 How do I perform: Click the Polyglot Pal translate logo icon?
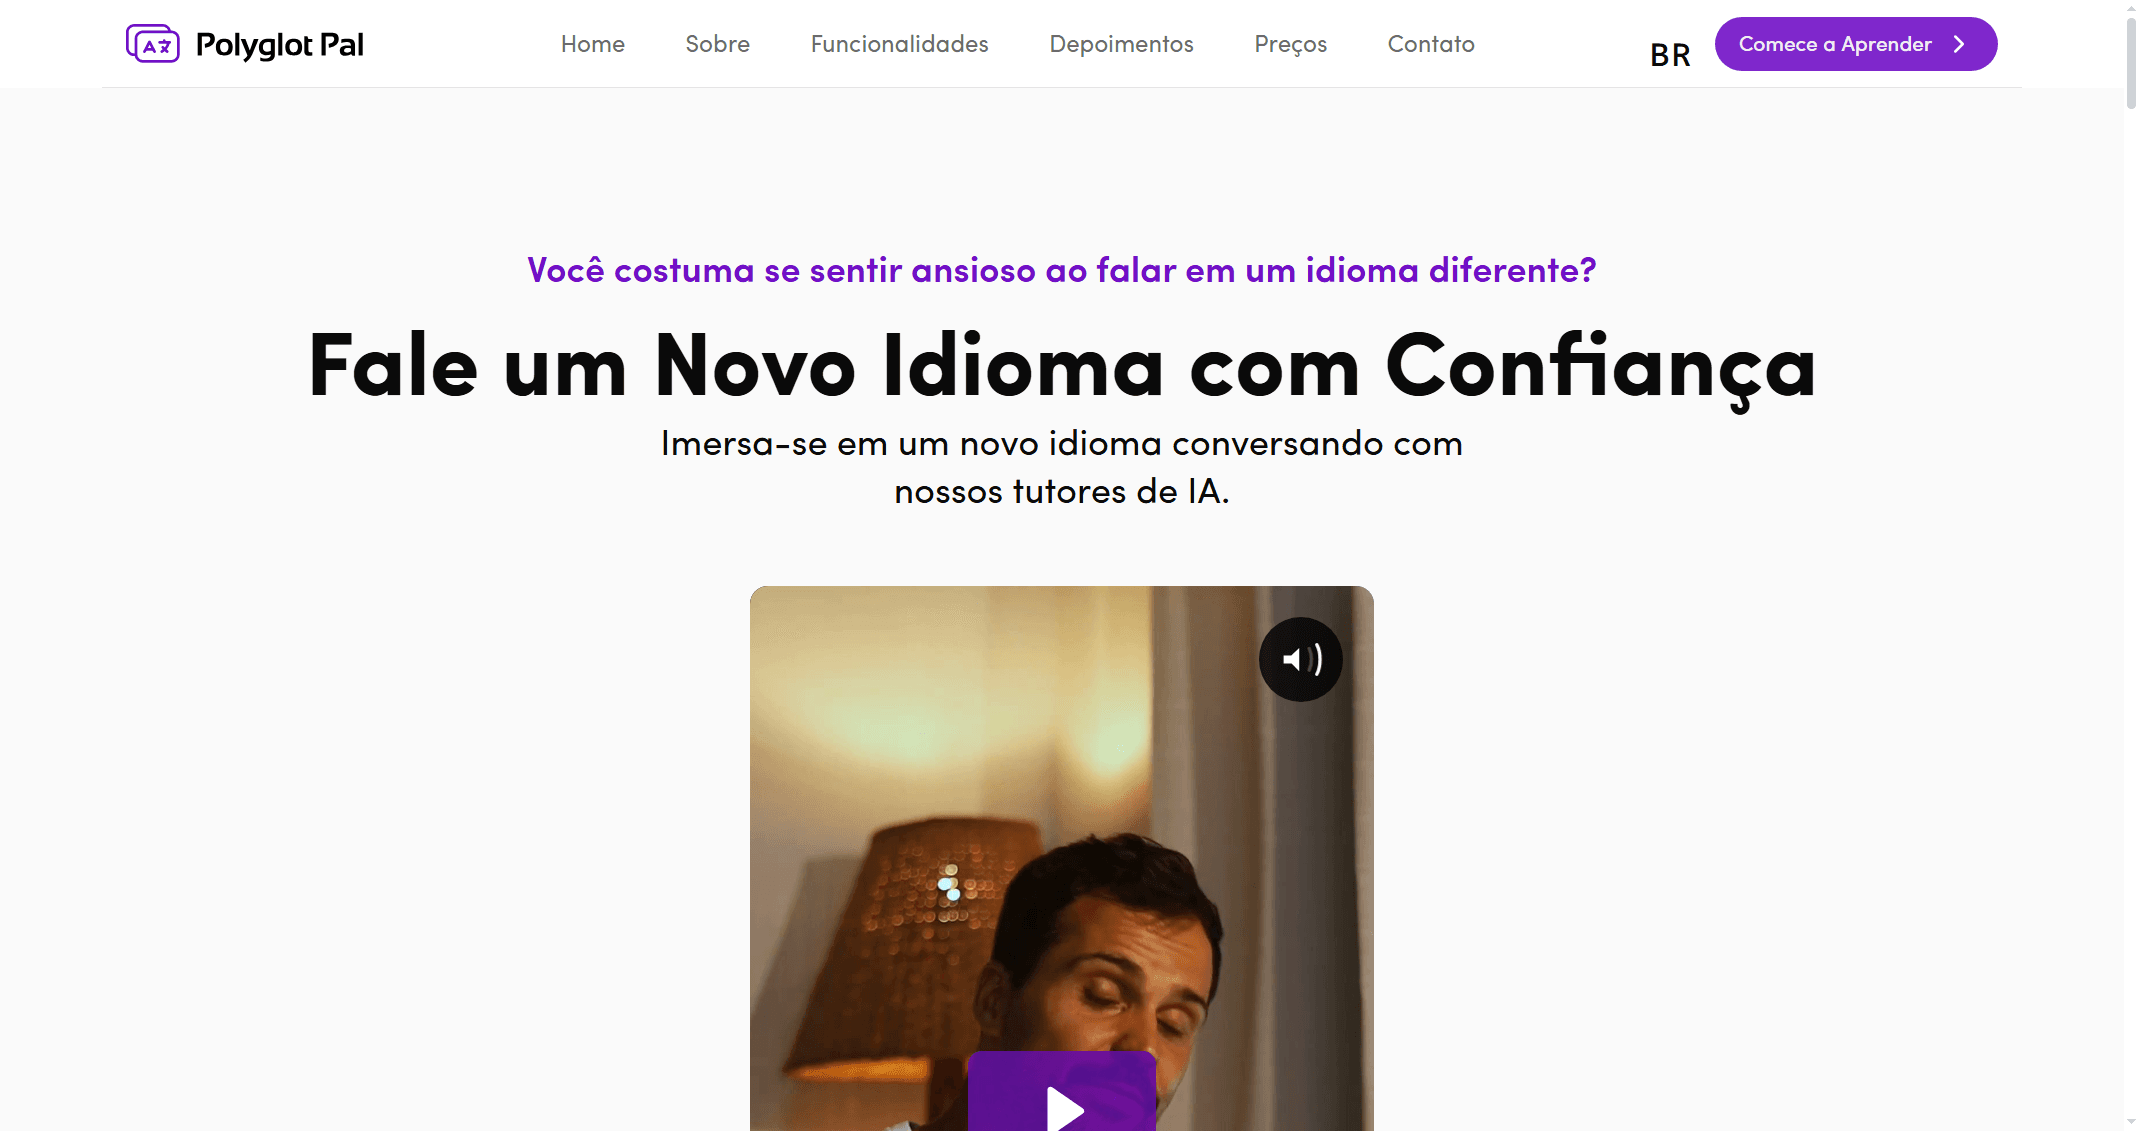(x=152, y=44)
